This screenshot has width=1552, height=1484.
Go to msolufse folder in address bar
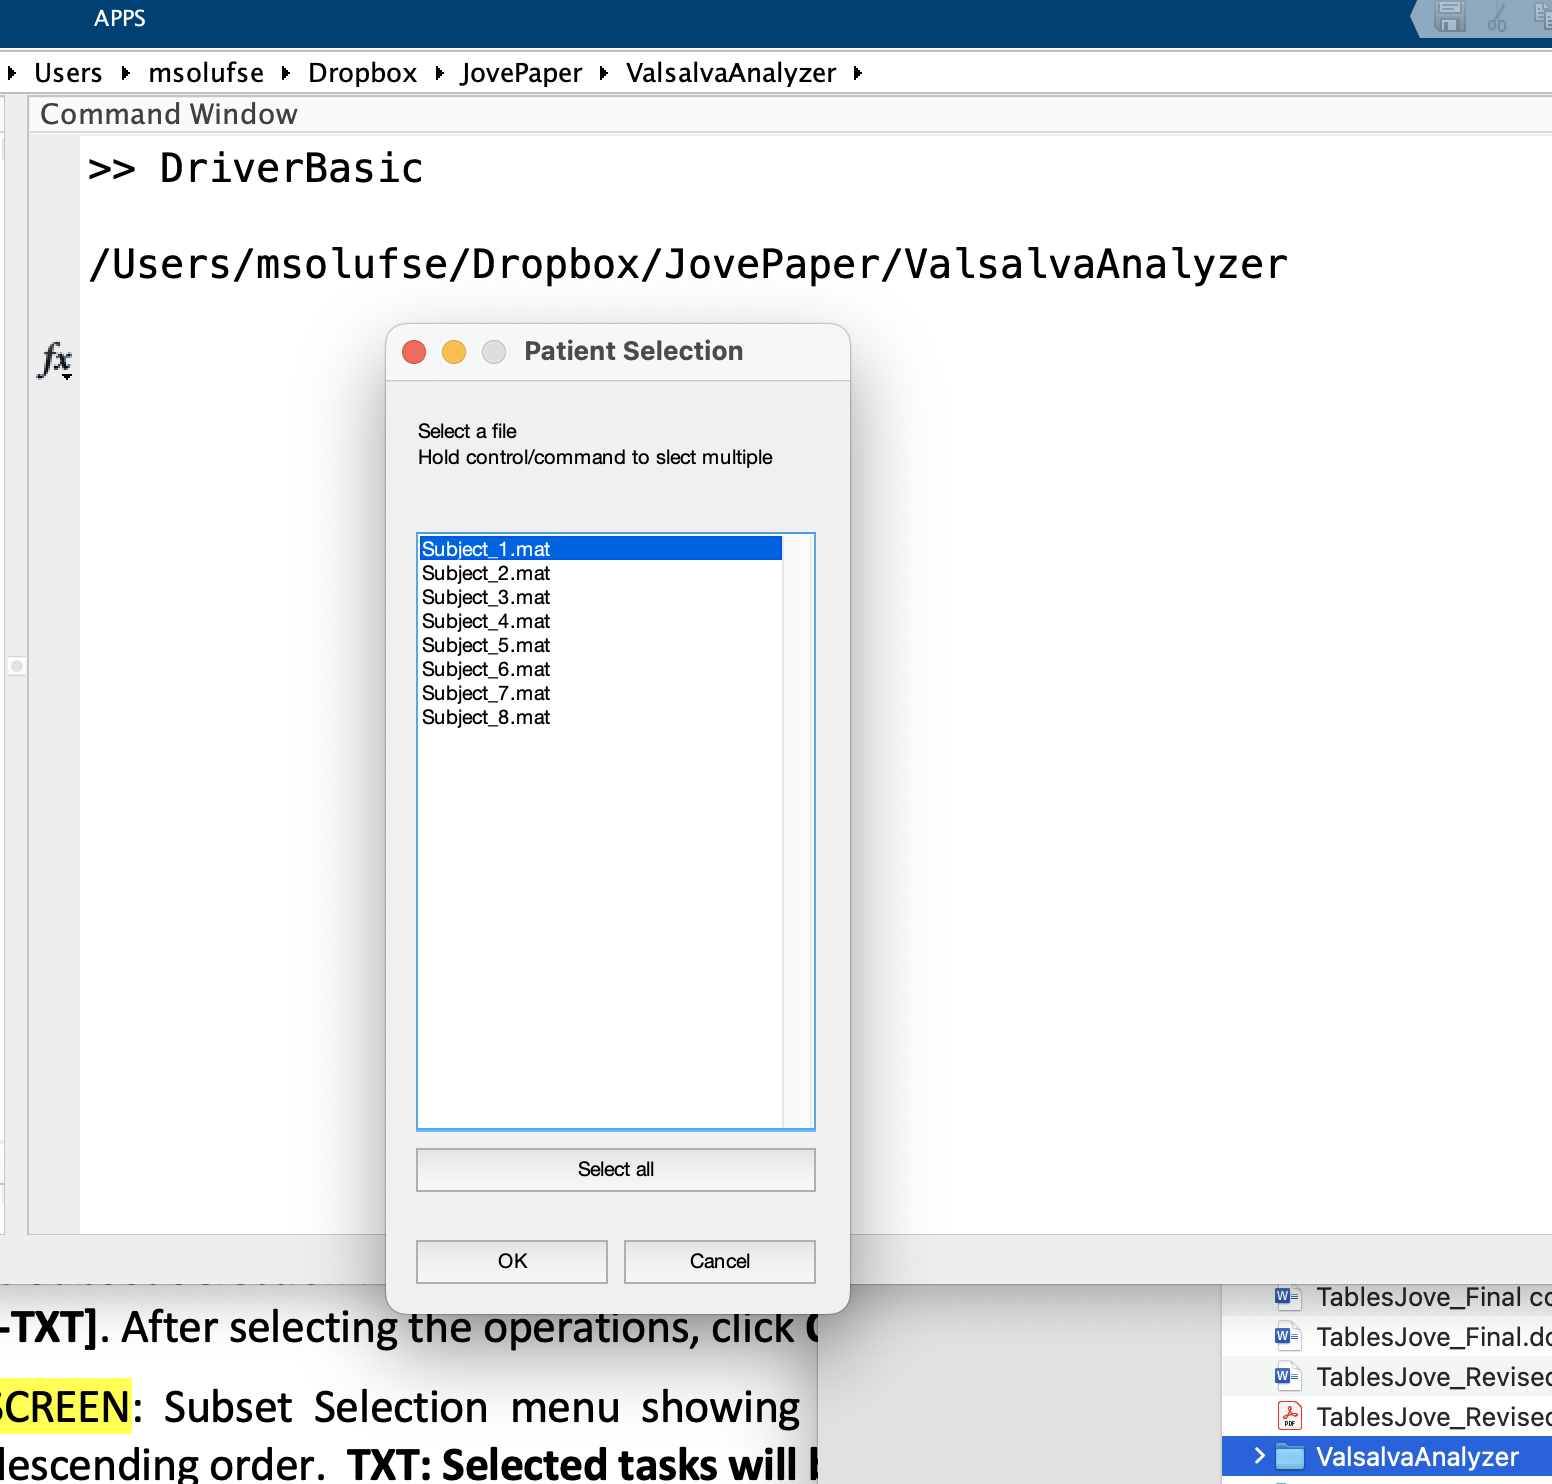[206, 73]
